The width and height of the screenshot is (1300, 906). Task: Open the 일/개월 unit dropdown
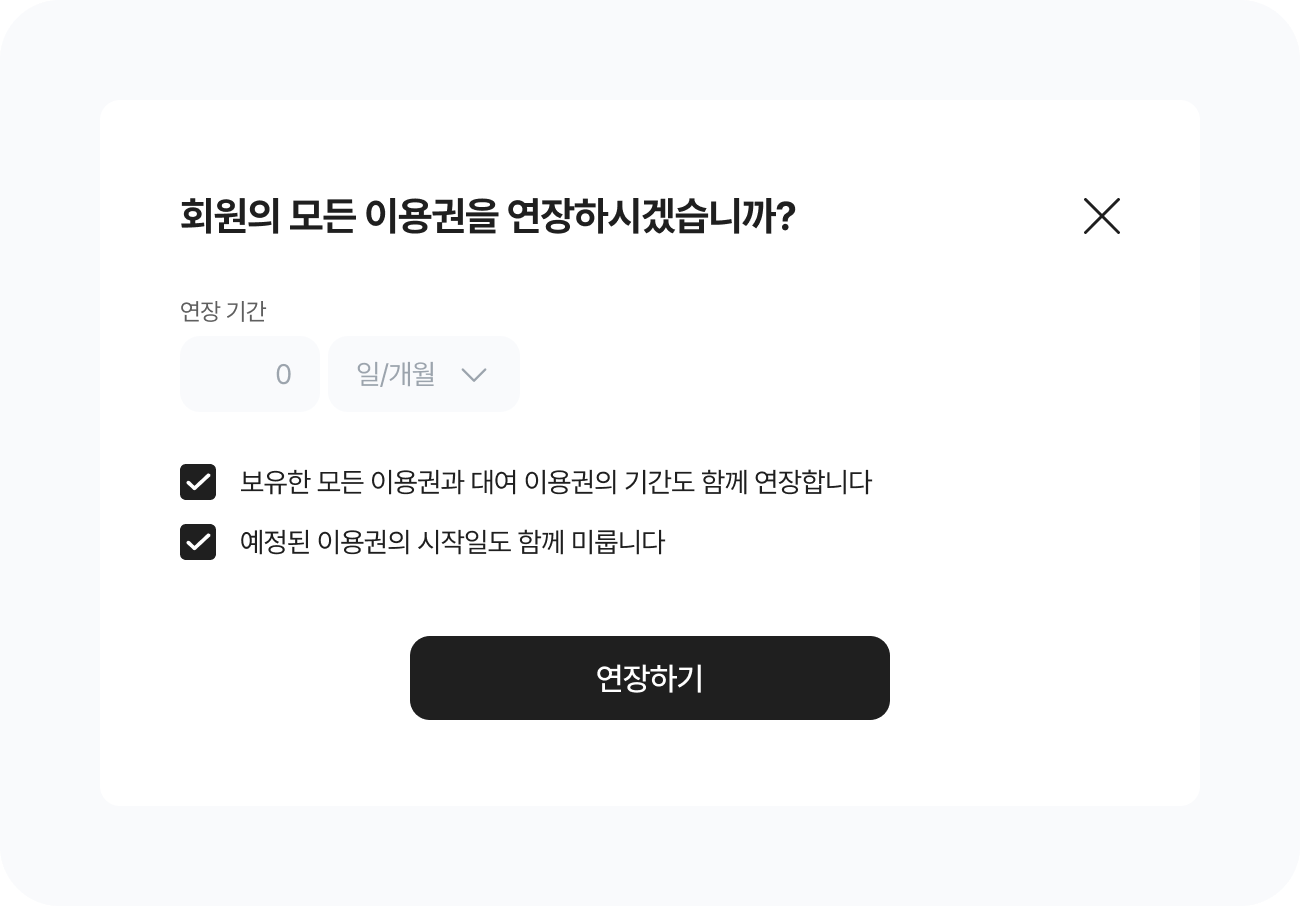click(424, 374)
